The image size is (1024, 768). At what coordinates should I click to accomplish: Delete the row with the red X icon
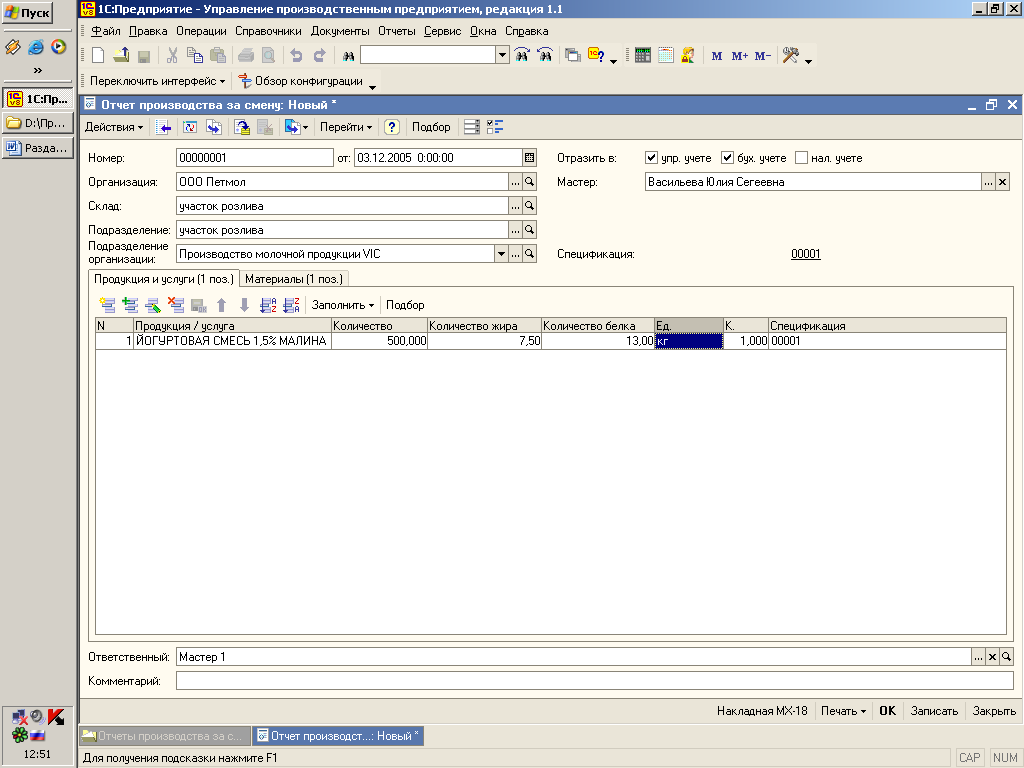click(176, 304)
